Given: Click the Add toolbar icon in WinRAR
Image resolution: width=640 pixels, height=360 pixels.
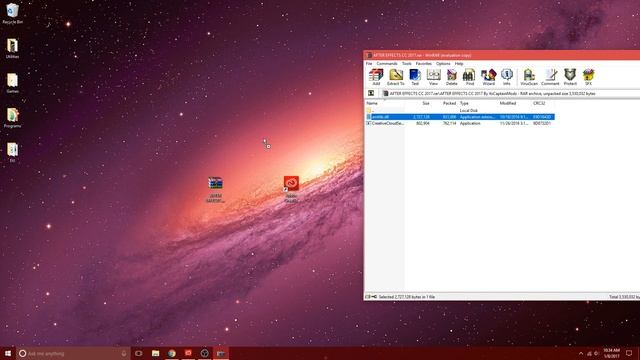Looking at the screenshot, I should pos(376,77).
